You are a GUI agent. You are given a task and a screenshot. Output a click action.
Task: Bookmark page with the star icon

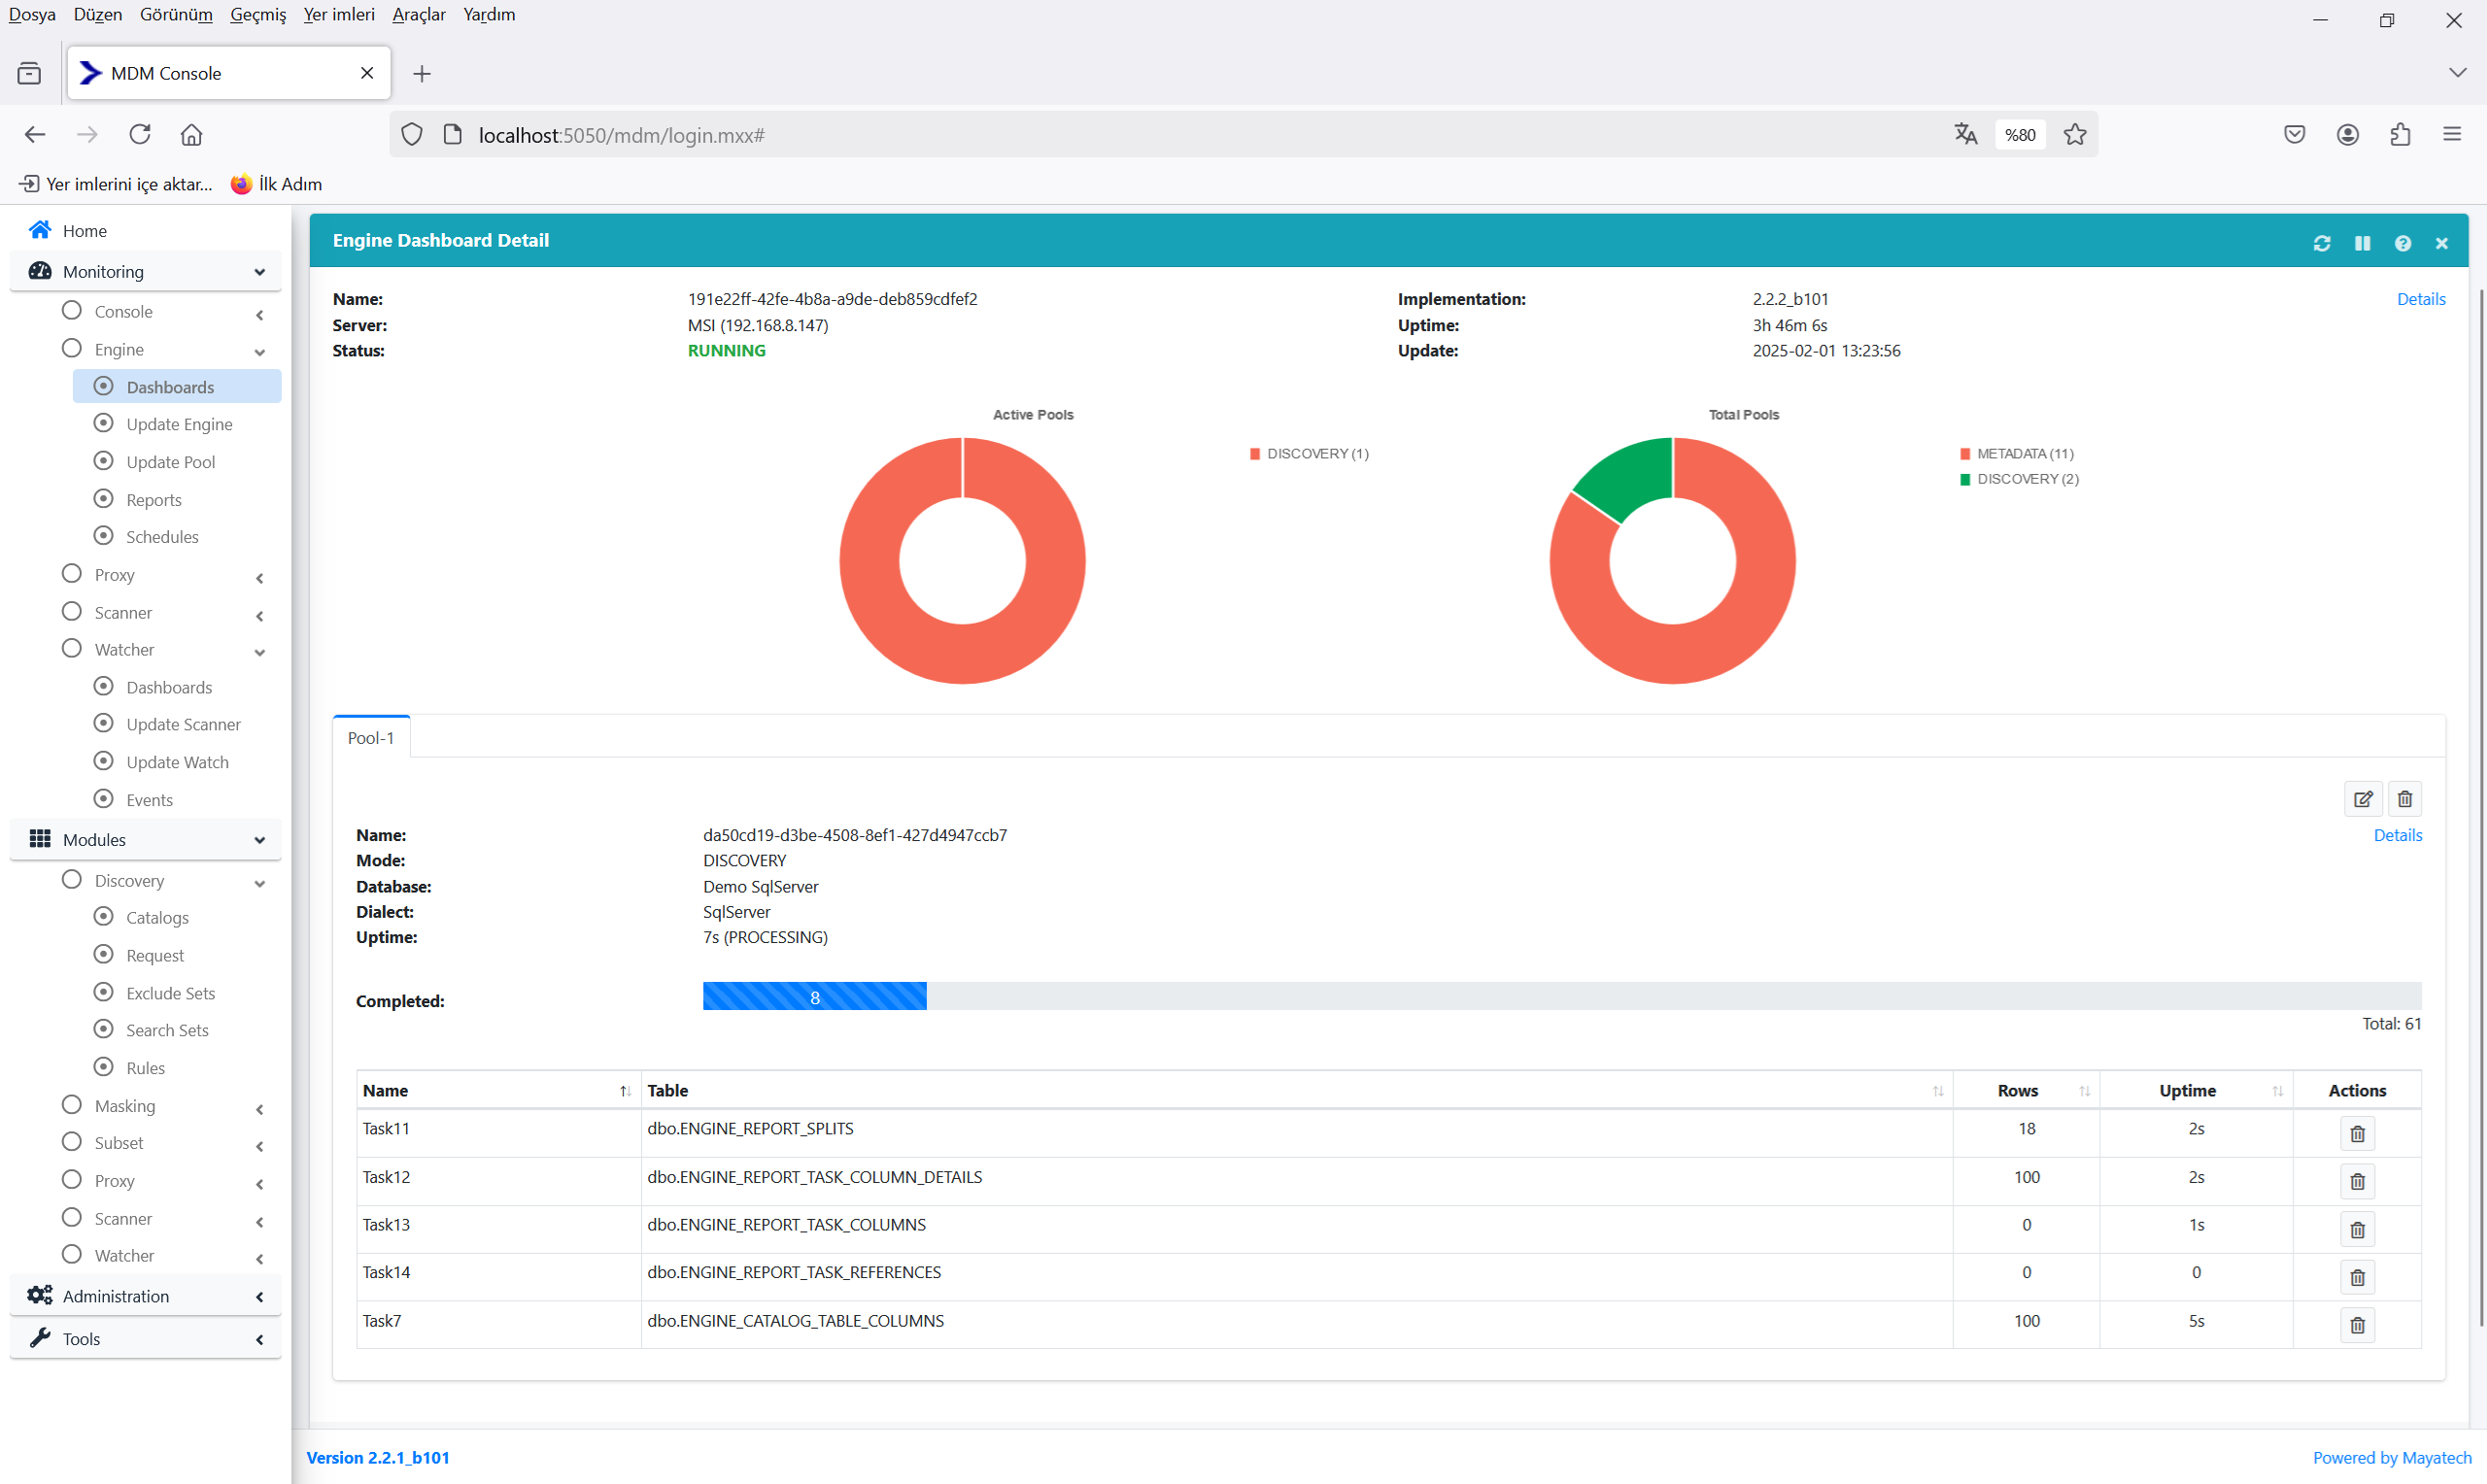(2074, 134)
